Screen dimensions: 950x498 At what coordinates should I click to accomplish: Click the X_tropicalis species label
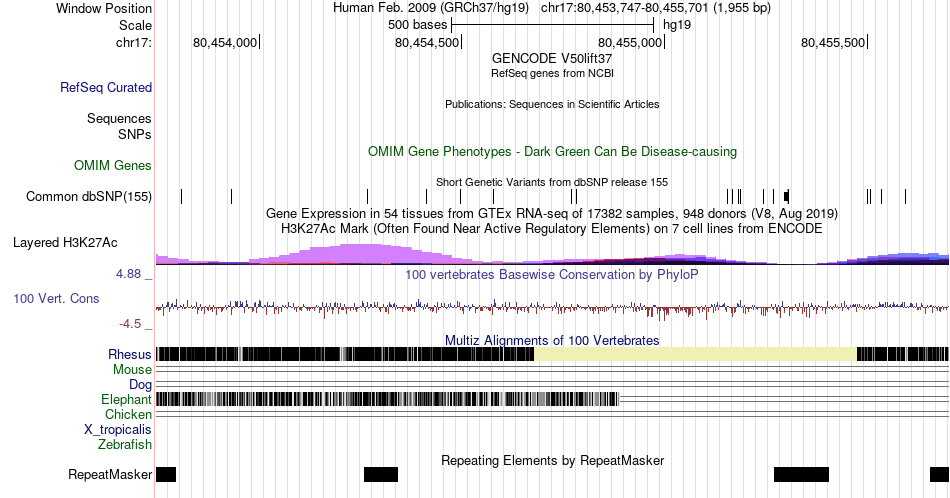[x=118, y=430]
